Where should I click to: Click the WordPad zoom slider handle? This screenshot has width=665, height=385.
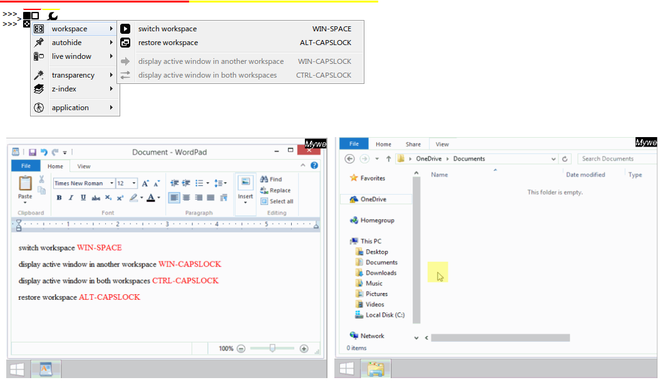coord(272,348)
